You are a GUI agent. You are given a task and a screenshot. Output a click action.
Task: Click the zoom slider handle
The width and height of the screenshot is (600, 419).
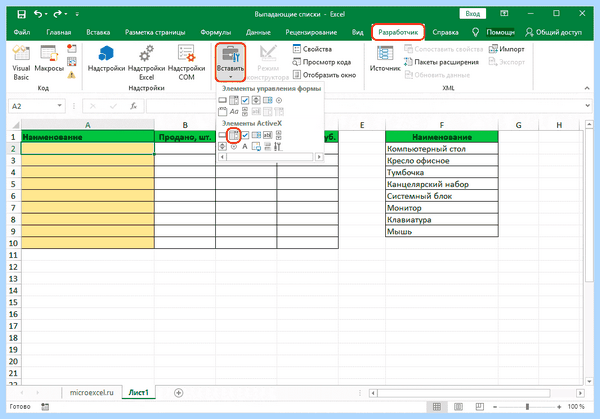[527, 407]
